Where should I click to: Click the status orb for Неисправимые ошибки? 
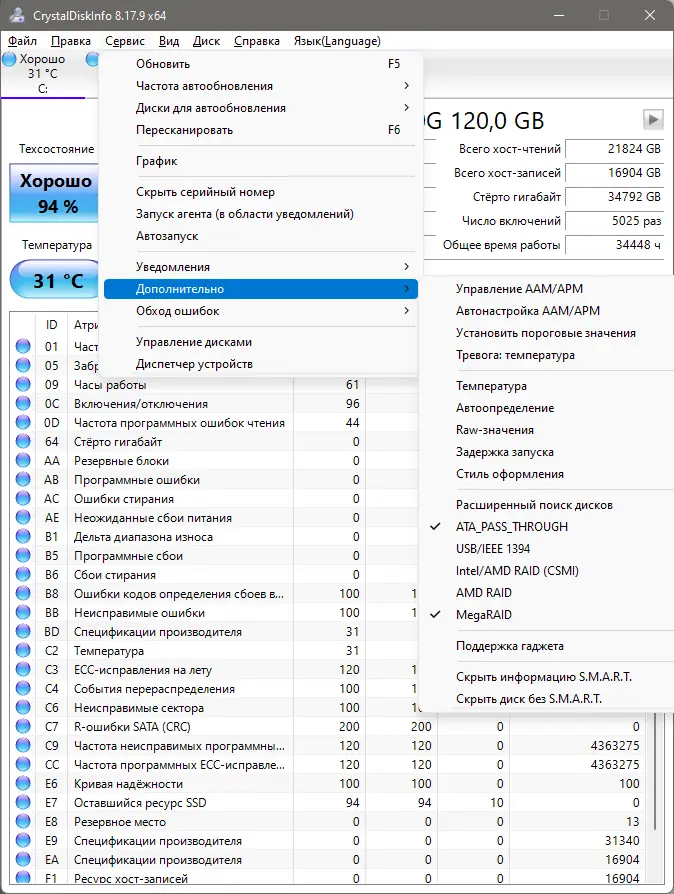pos(24,613)
